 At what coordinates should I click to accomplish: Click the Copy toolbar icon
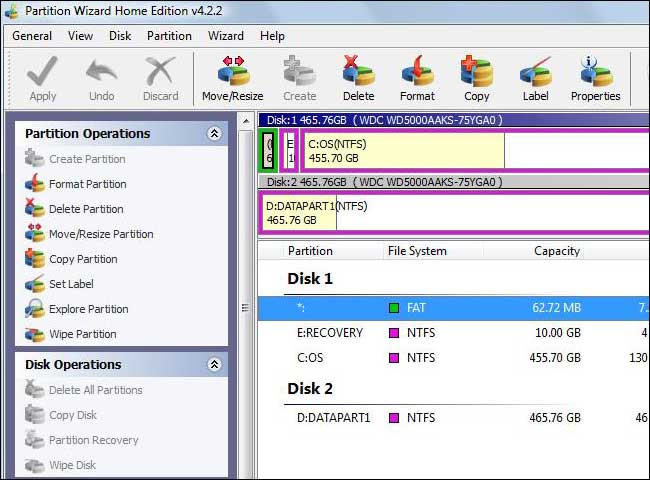point(477,72)
